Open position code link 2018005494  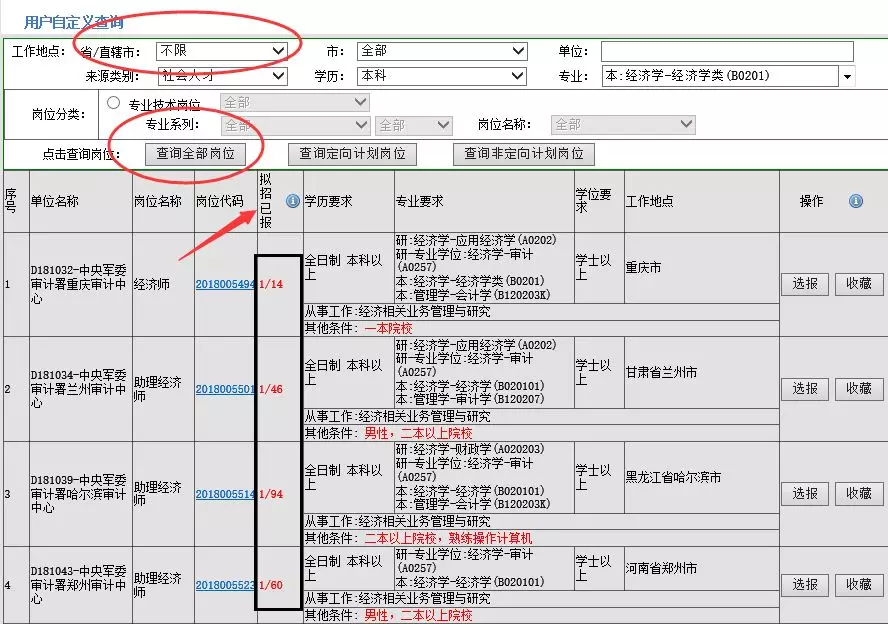pyautogui.click(x=226, y=284)
